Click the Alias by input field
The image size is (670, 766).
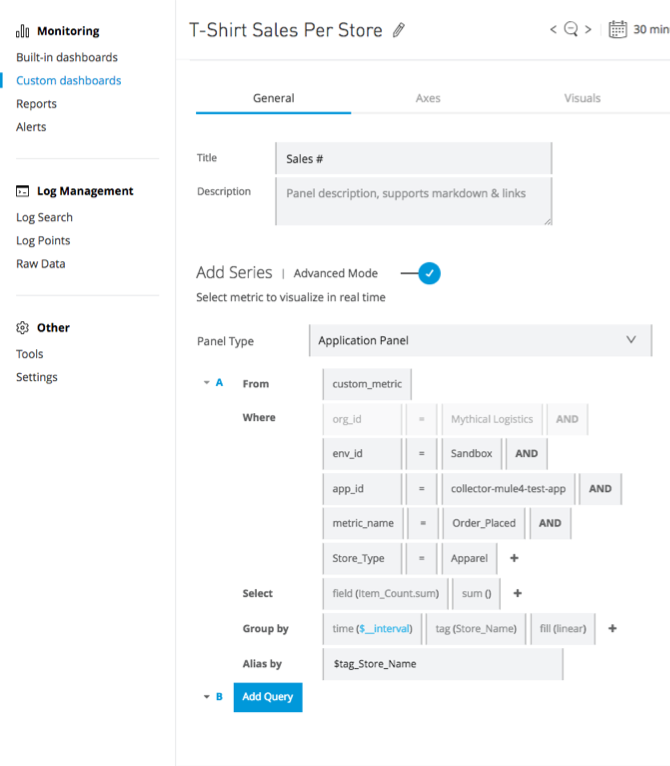pyautogui.click(x=443, y=664)
